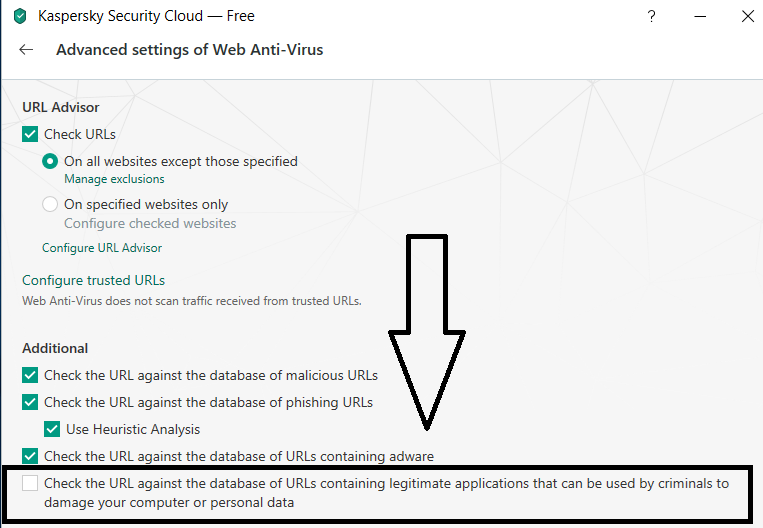Click the Advanced settings of Web Anti-Virus title
This screenshot has height=528, width=763.
[x=190, y=50]
